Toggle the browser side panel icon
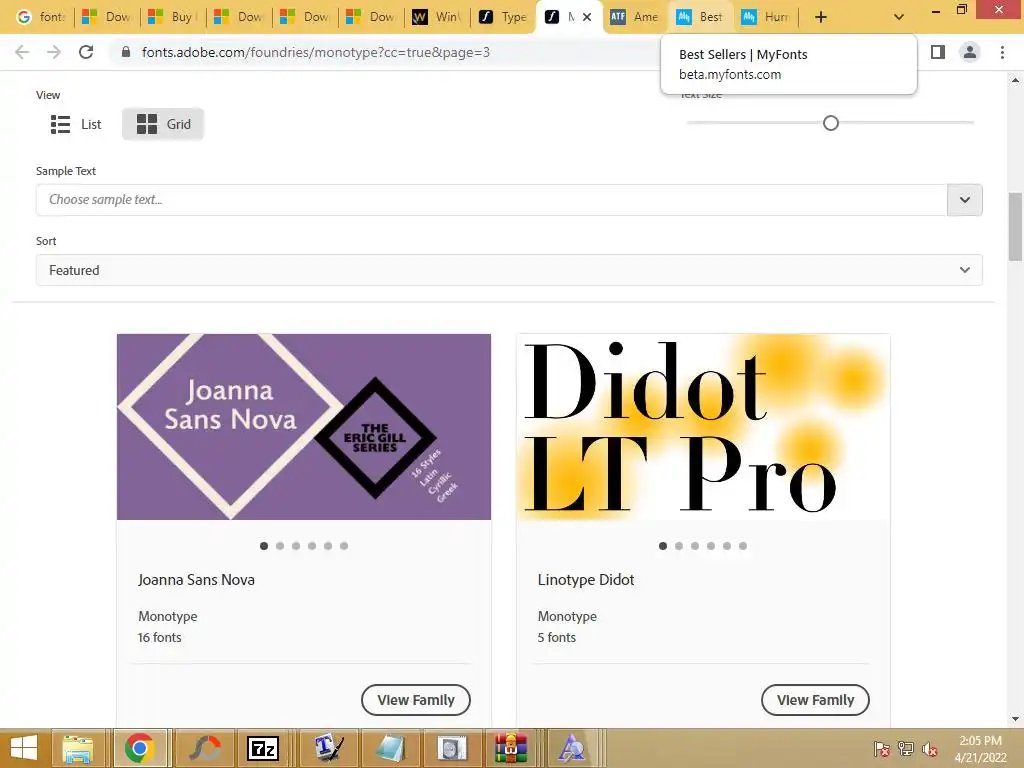1024x768 pixels. tap(938, 52)
